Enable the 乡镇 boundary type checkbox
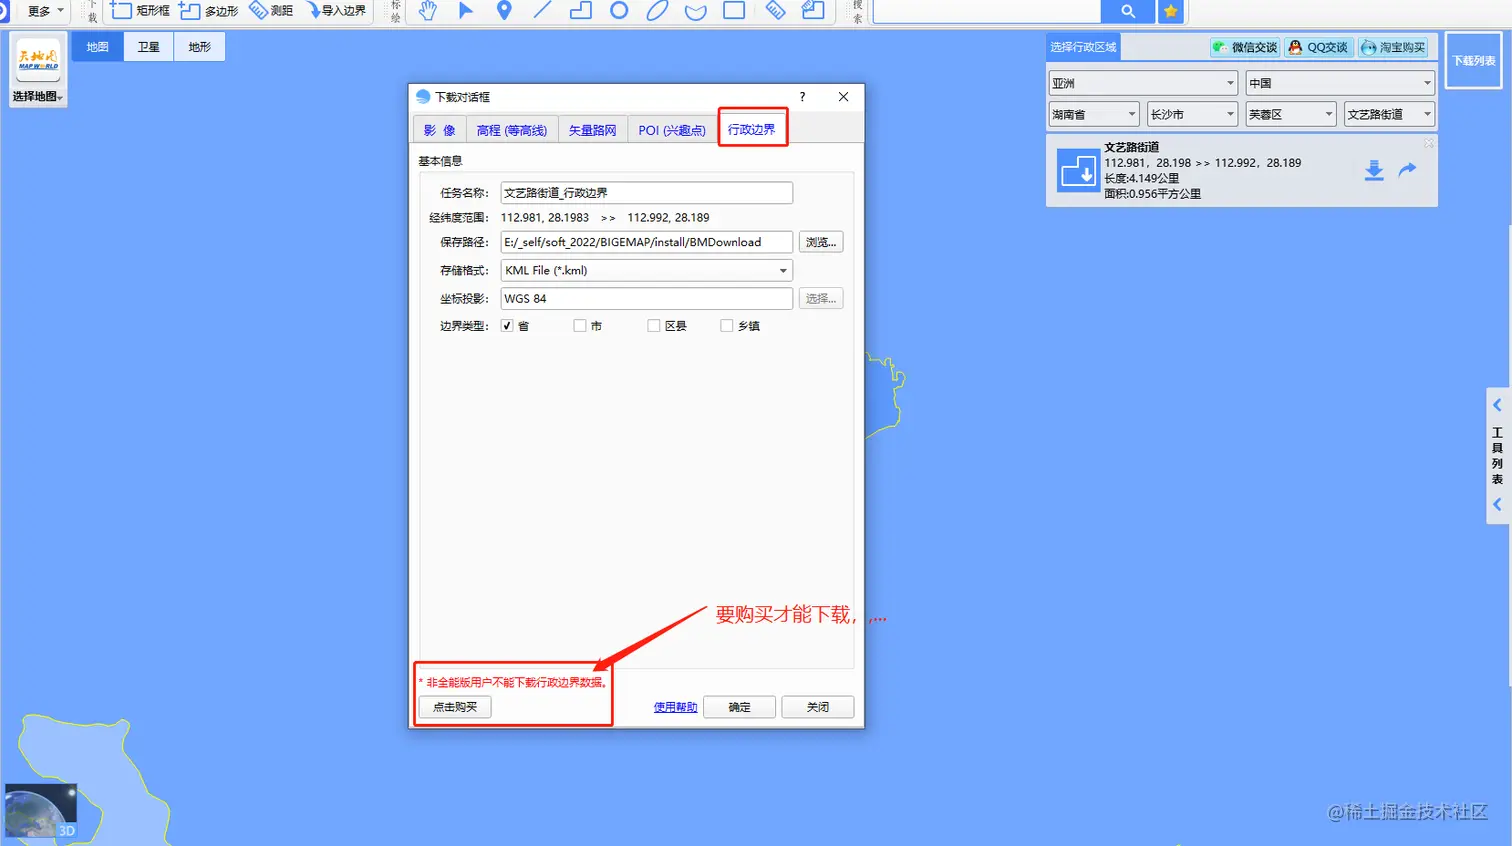 click(x=727, y=326)
